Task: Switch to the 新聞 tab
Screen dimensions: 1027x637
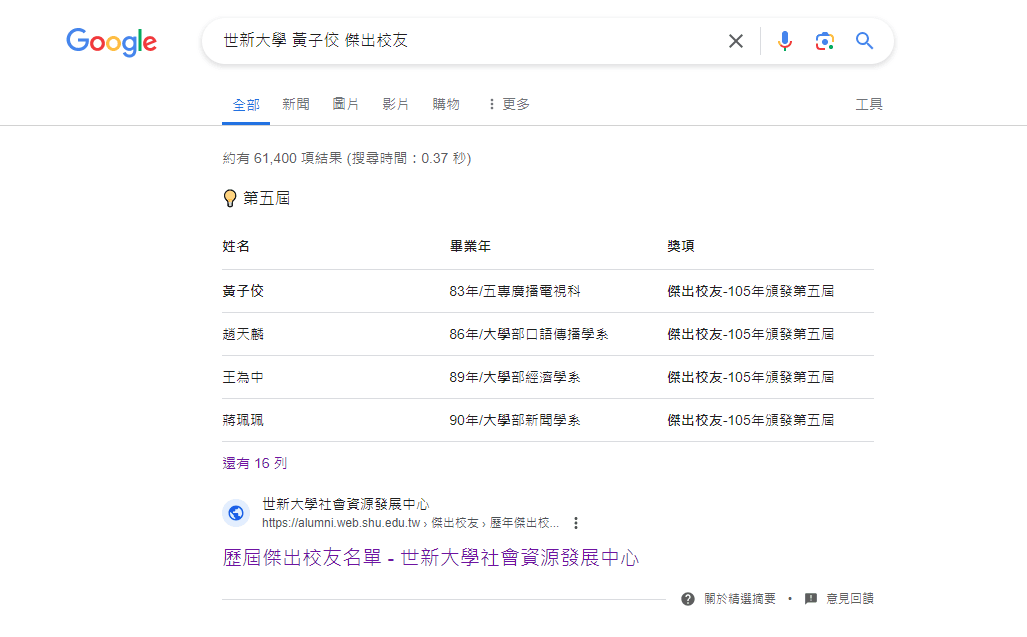Action: (x=296, y=104)
